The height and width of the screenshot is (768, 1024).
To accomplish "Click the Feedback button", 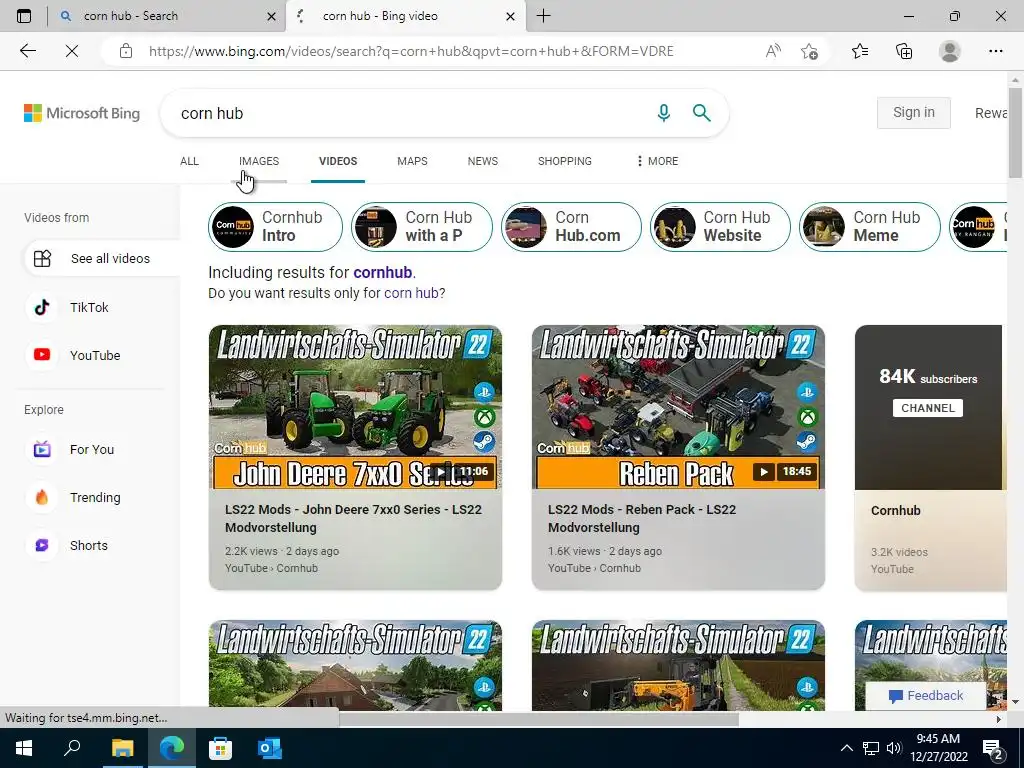I will point(926,696).
